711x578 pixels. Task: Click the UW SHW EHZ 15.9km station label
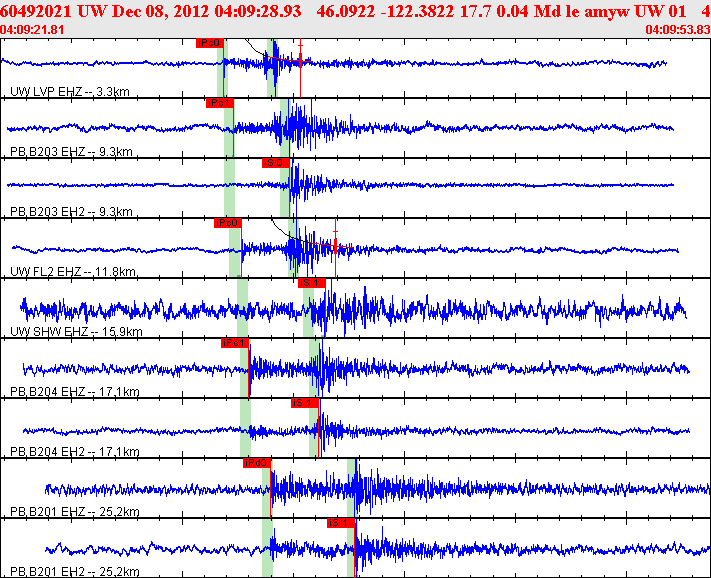point(76,332)
